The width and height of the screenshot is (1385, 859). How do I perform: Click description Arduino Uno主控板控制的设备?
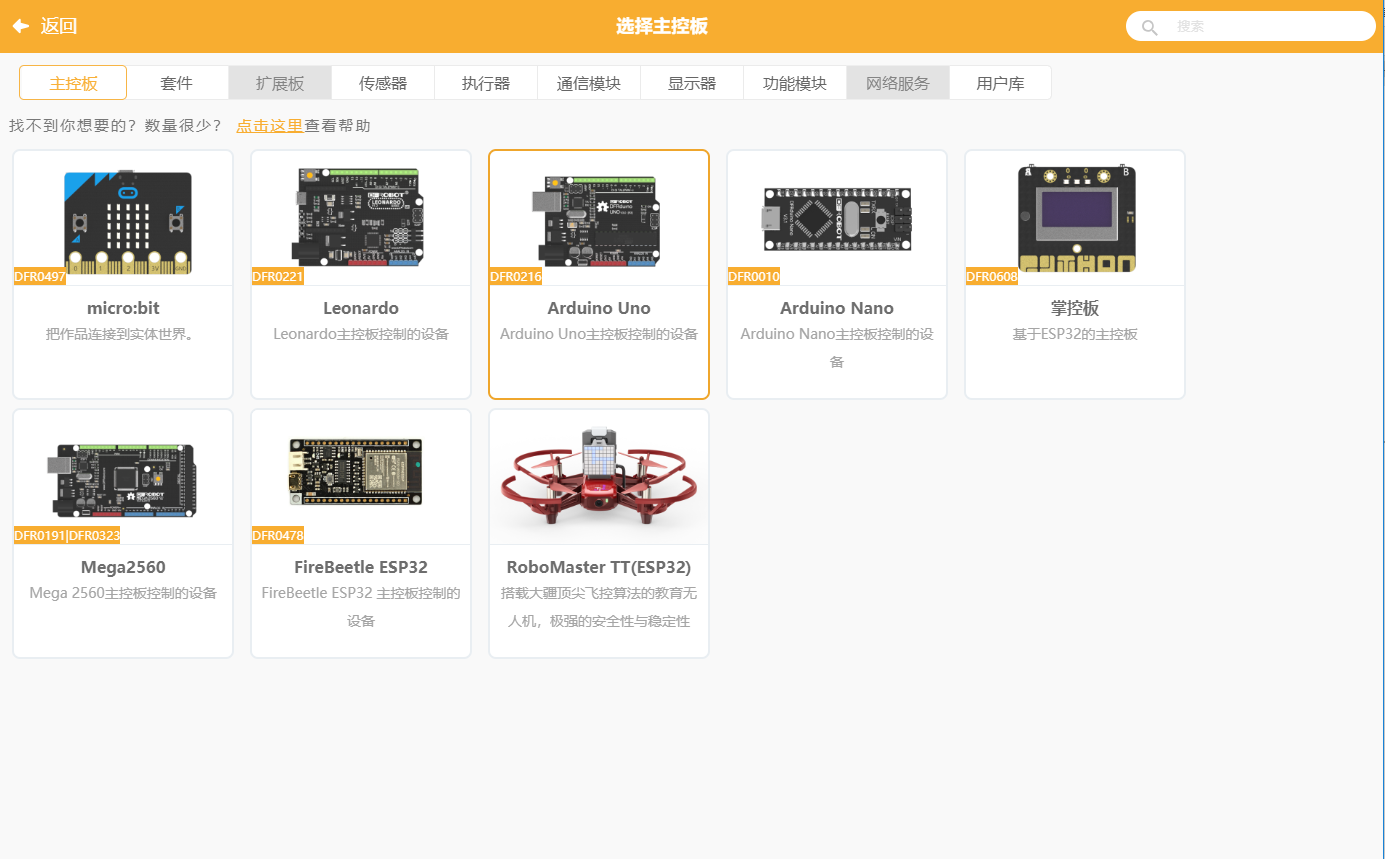(x=599, y=334)
